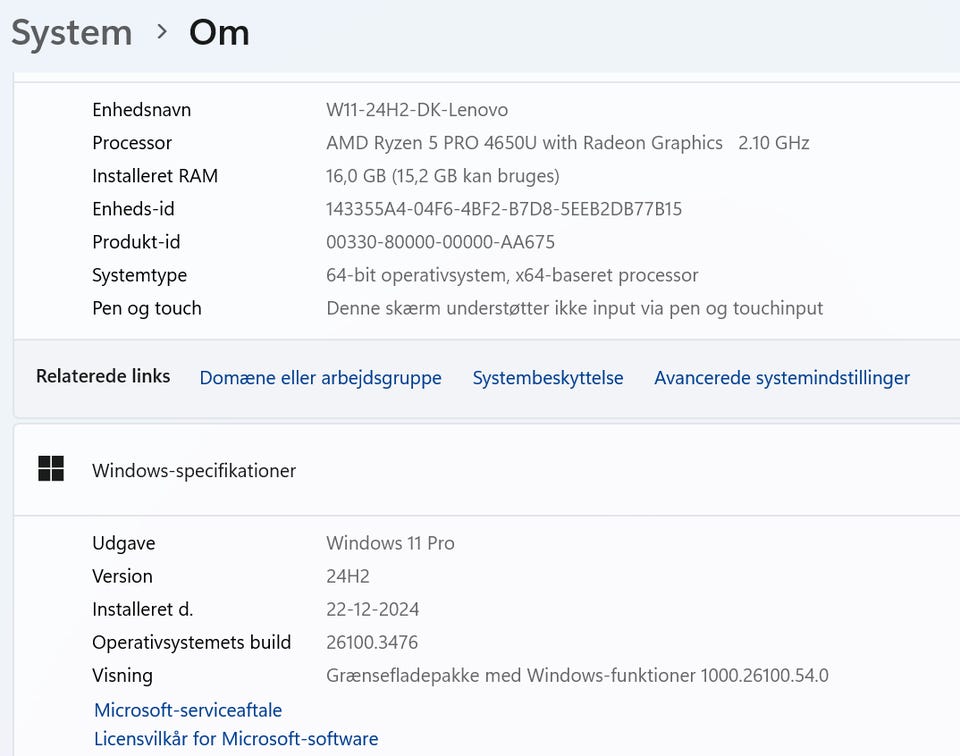Screen dimensions: 960x756
Task: Click the 16,0 GB installed RAM value
Action: point(442,176)
